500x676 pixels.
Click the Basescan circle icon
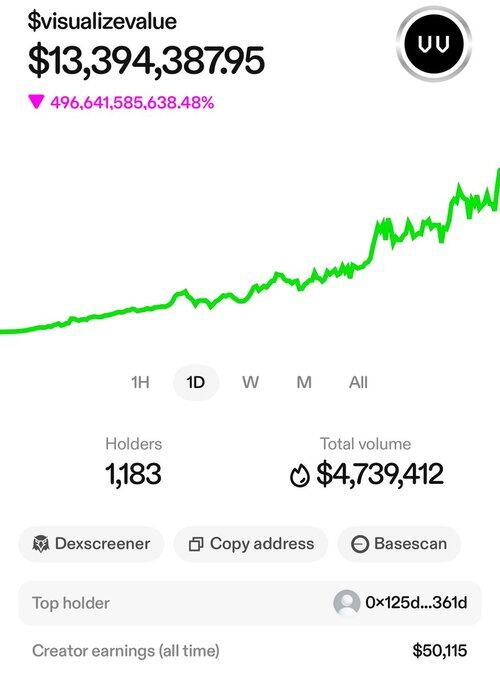[x=359, y=544]
